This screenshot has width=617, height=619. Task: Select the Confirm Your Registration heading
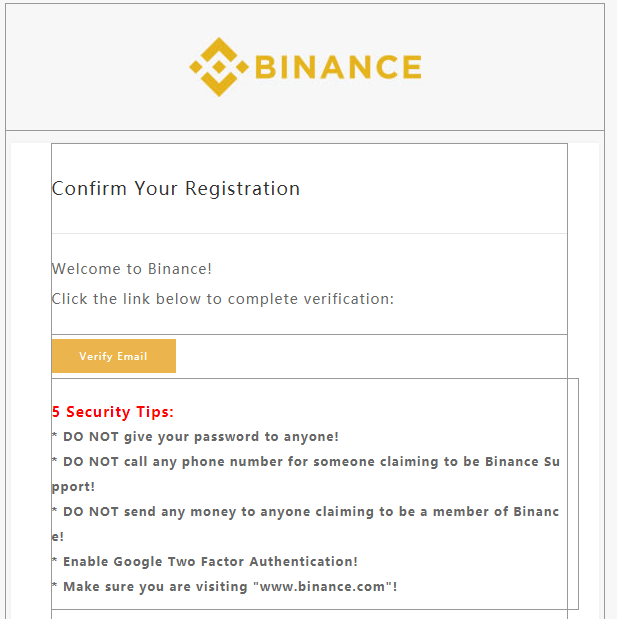click(176, 188)
